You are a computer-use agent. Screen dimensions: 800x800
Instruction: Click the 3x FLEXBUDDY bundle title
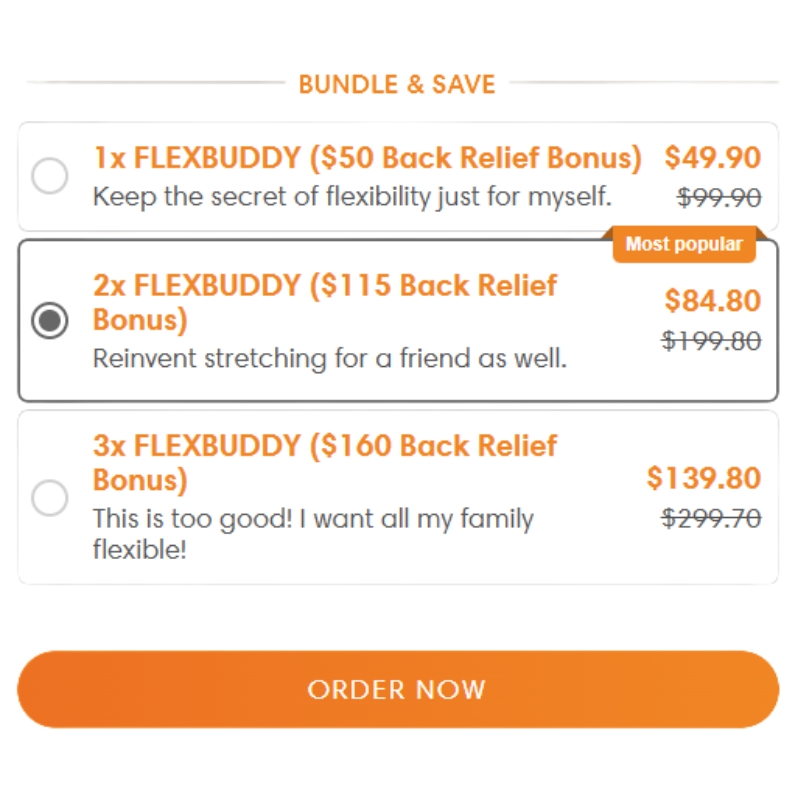click(x=324, y=462)
